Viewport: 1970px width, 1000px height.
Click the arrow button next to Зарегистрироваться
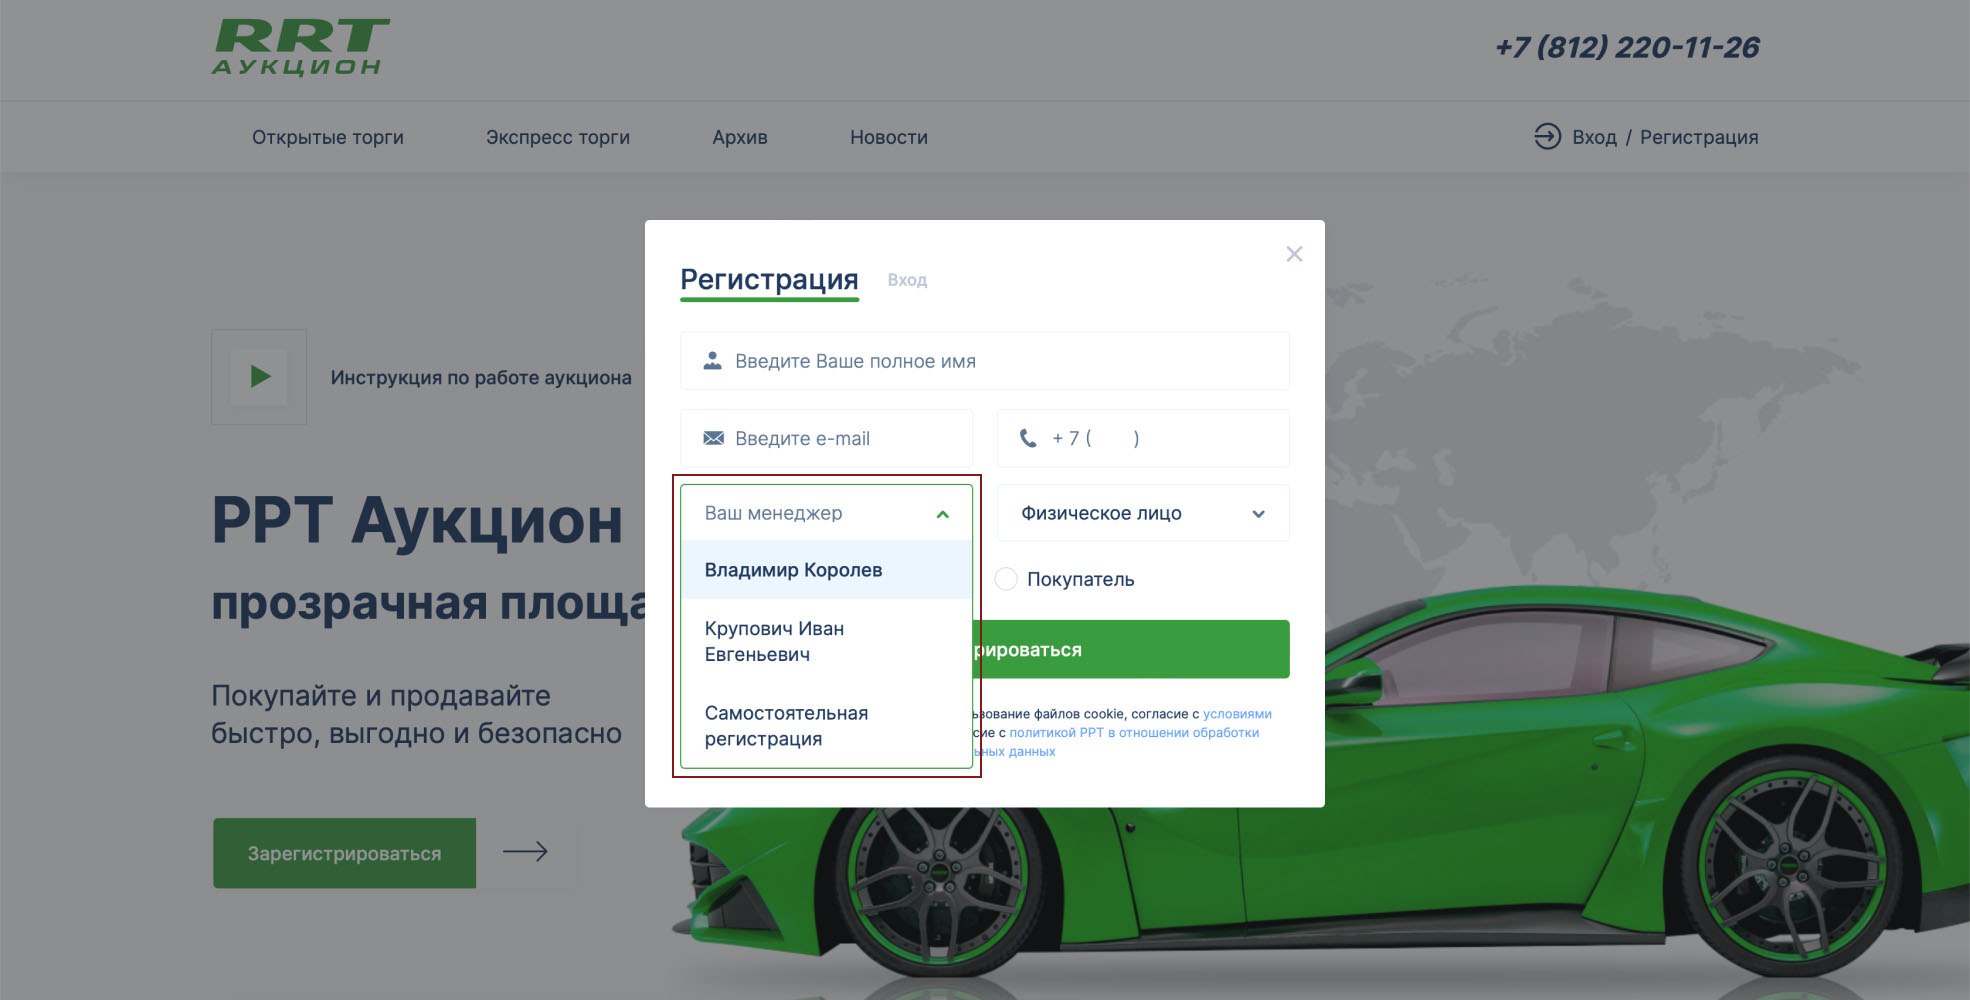pyautogui.click(x=526, y=852)
